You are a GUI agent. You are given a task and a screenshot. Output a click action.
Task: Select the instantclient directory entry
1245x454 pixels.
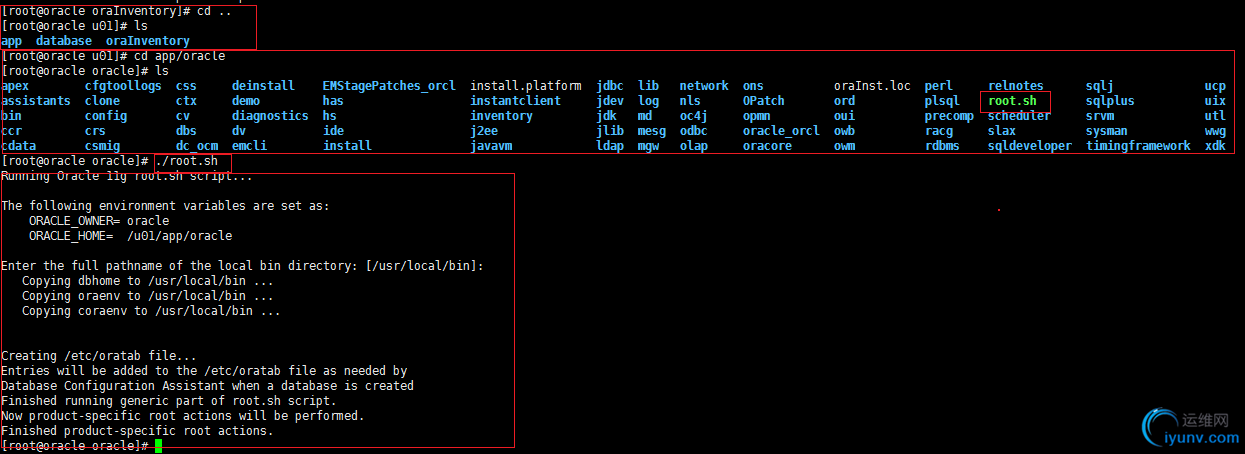point(515,101)
